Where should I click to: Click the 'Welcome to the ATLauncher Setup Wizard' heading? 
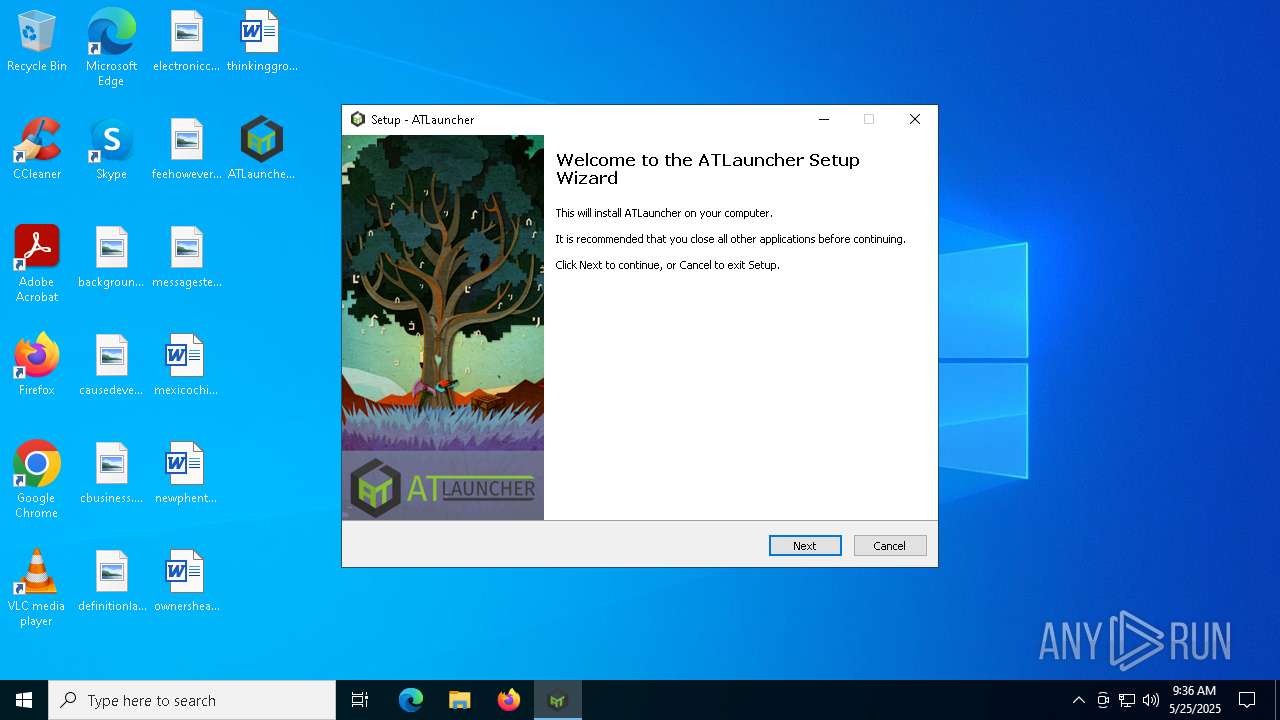pyautogui.click(x=707, y=169)
